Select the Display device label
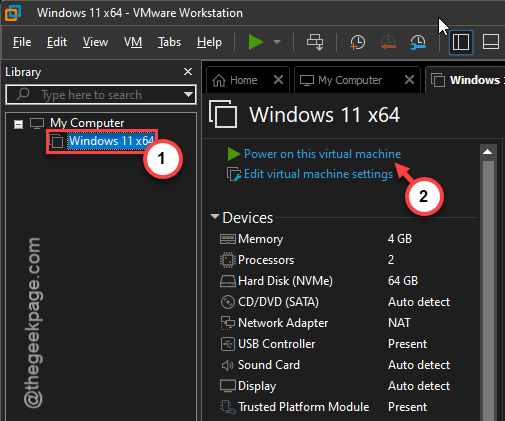The width and height of the screenshot is (505, 421). click(257, 386)
